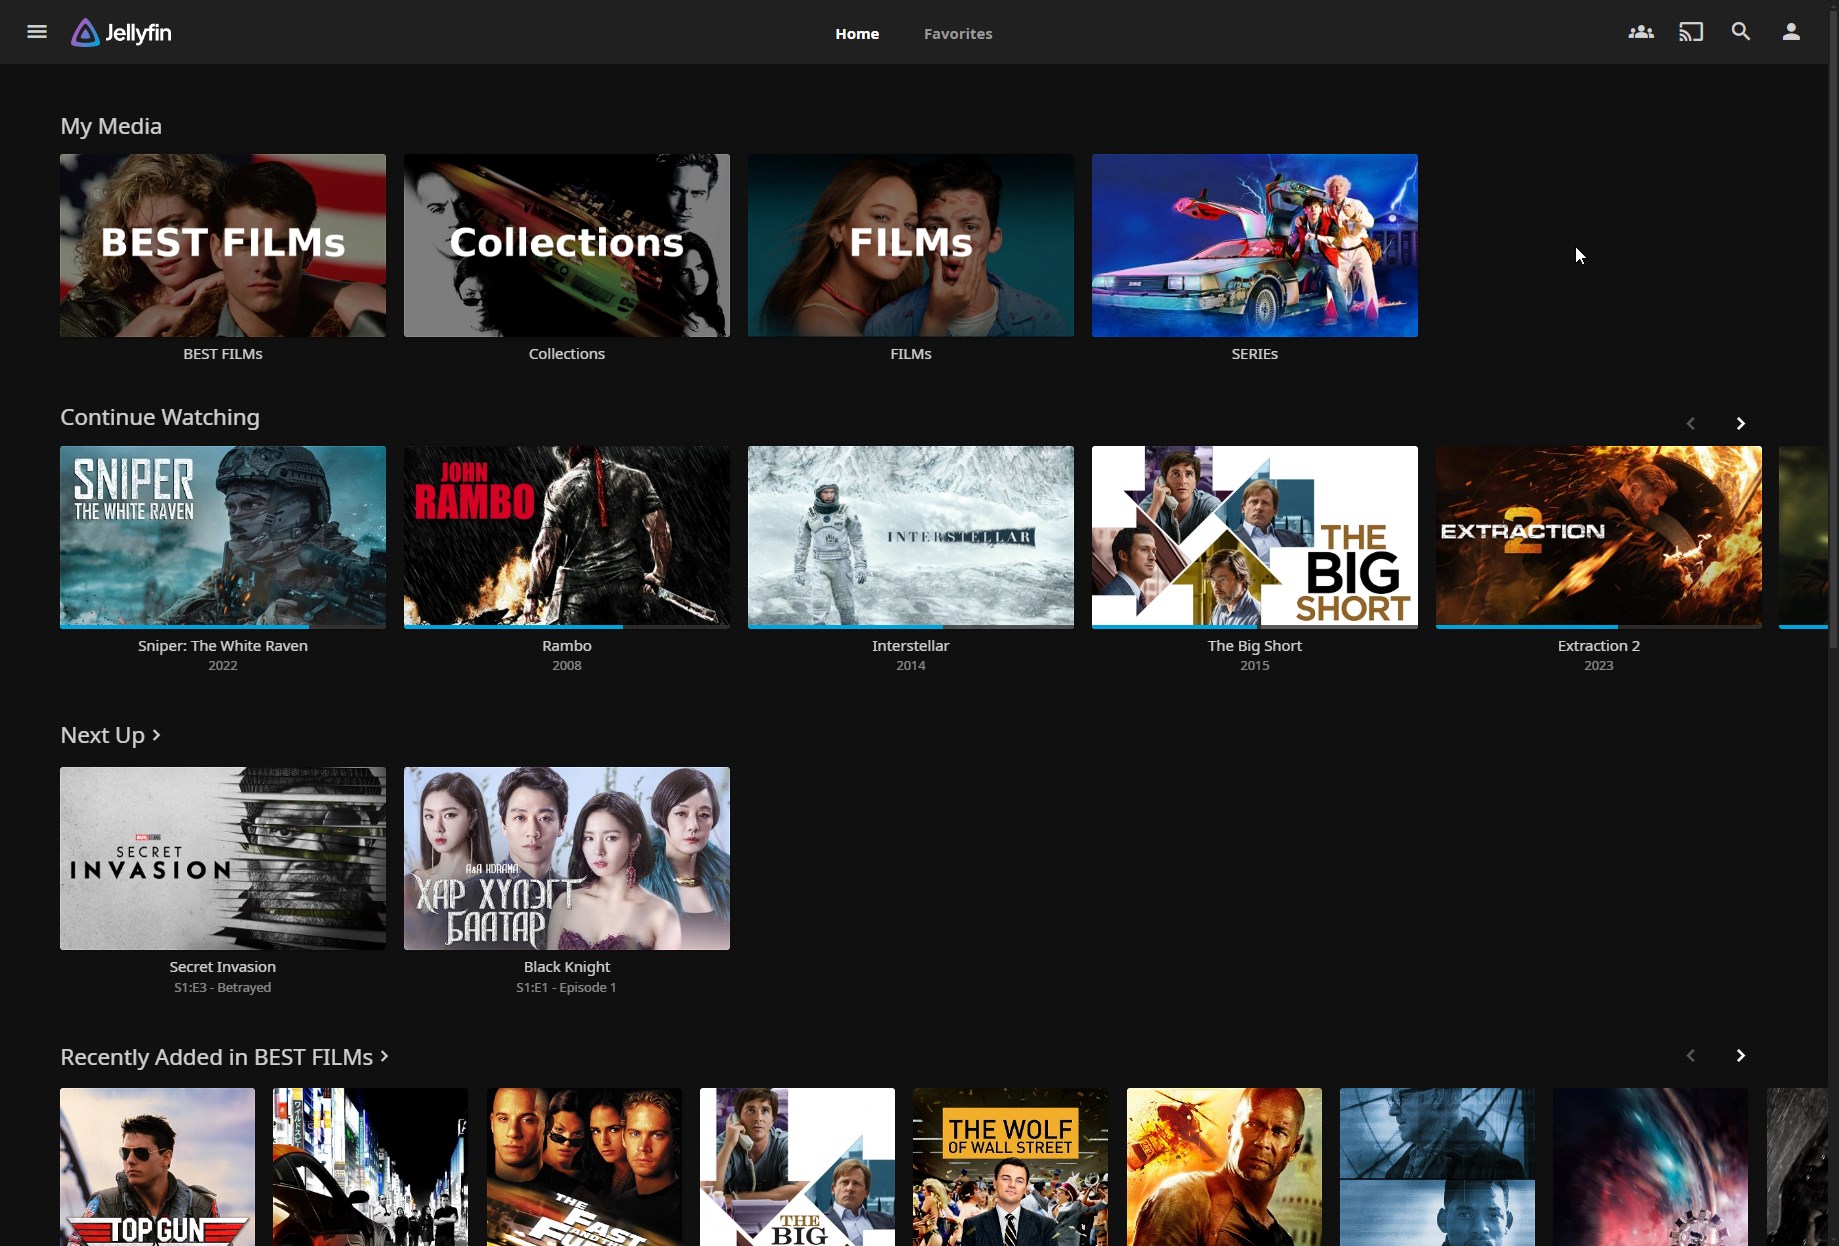Image resolution: width=1839 pixels, height=1246 pixels.
Task: Click the BEST FILMs label under My Media
Action: (x=223, y=354)
